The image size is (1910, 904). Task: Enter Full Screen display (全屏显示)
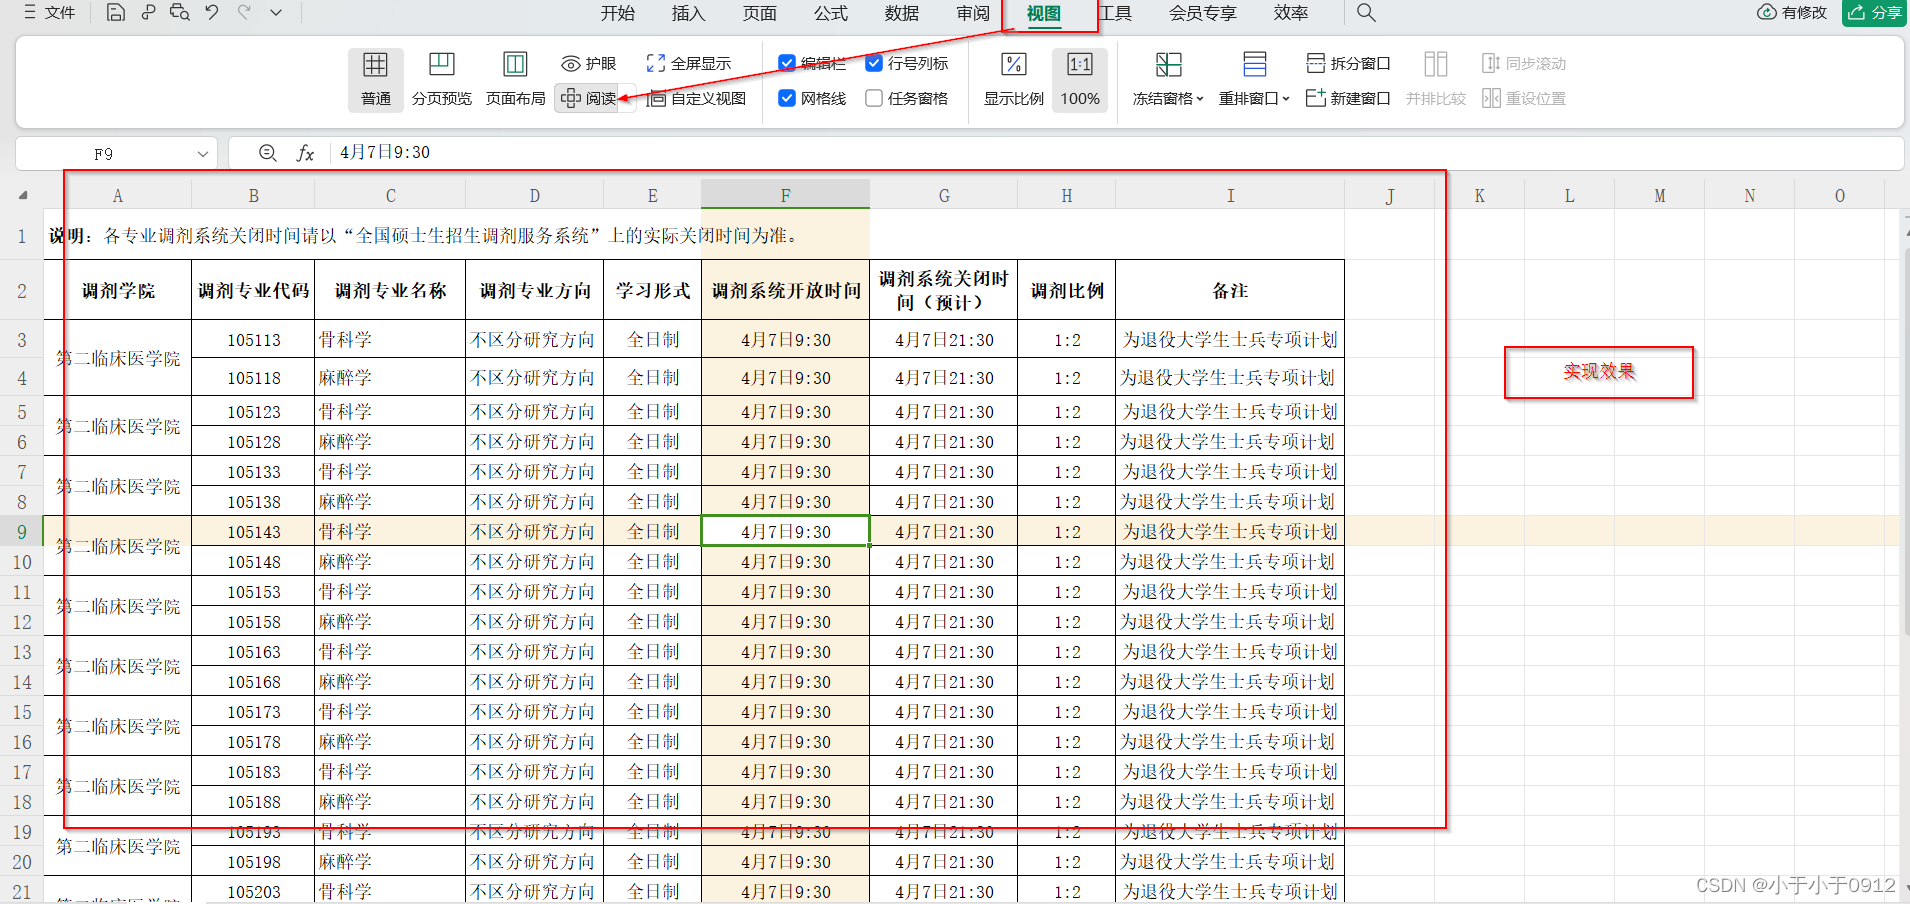click(689, 64)
